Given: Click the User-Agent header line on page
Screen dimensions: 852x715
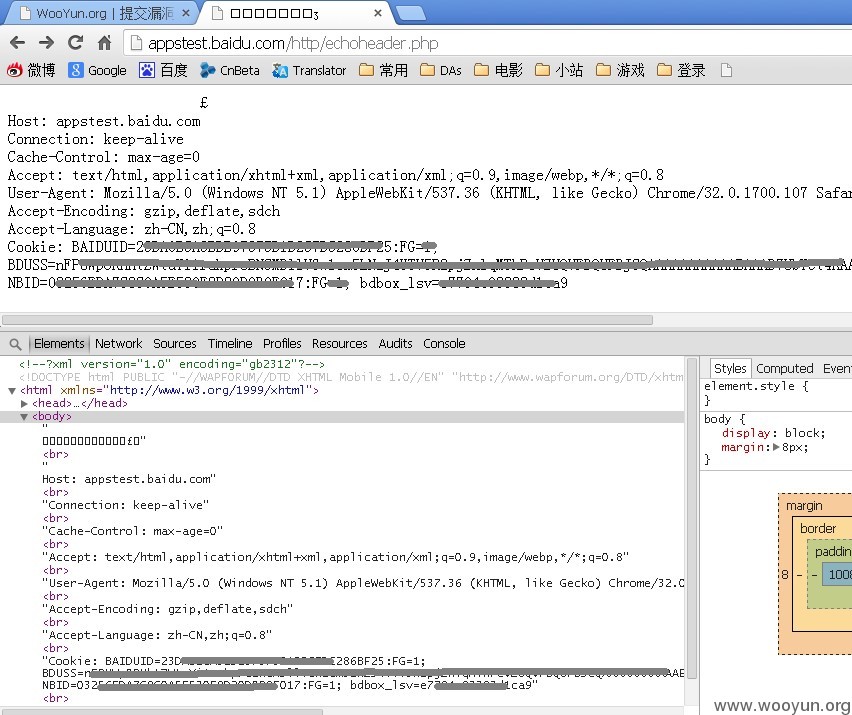Looking at the screenshot, I should (429, 193).
